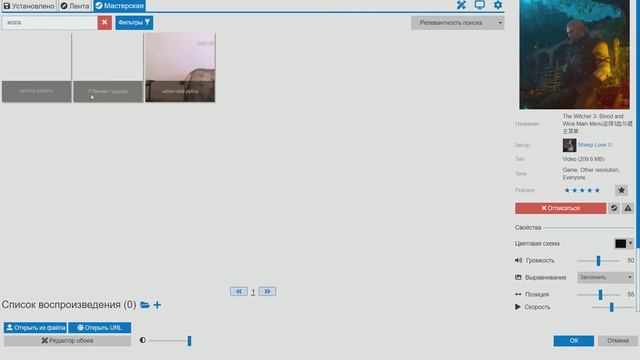Open the wallpaper editor tools icon
The height and width of the screenshot is (360, 640).
pyautogui.click(x=461, y=5)
